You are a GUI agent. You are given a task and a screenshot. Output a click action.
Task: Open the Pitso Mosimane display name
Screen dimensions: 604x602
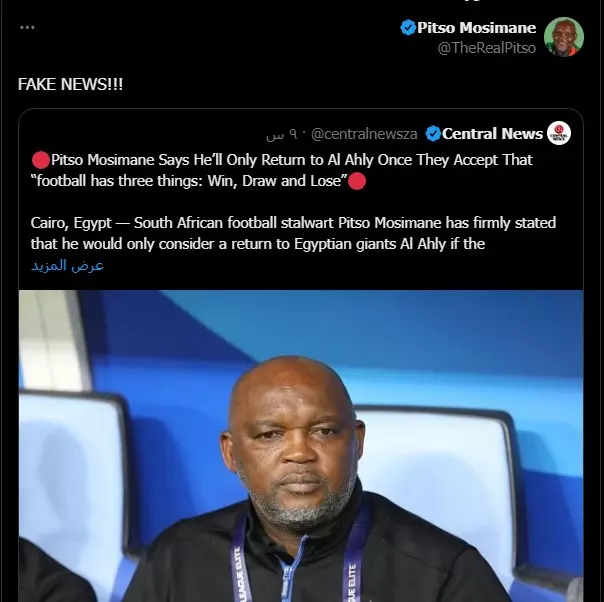tap(476, 28)
